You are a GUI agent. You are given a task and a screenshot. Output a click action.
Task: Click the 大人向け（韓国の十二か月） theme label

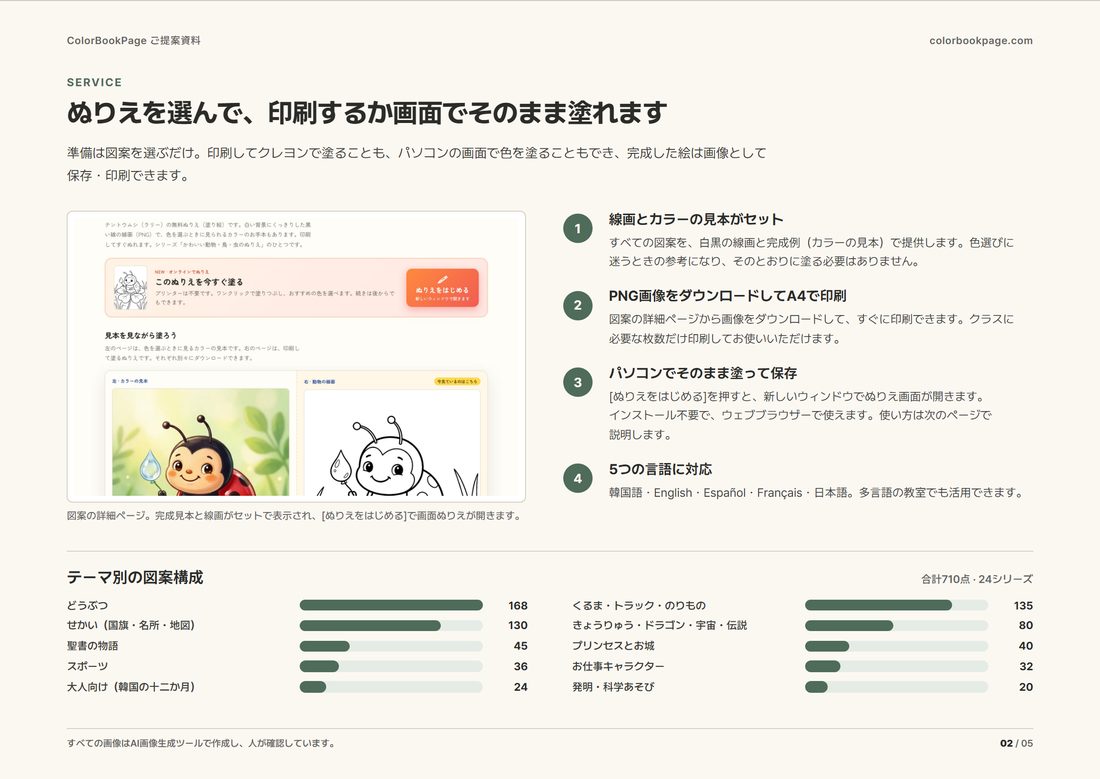[130, 686]
